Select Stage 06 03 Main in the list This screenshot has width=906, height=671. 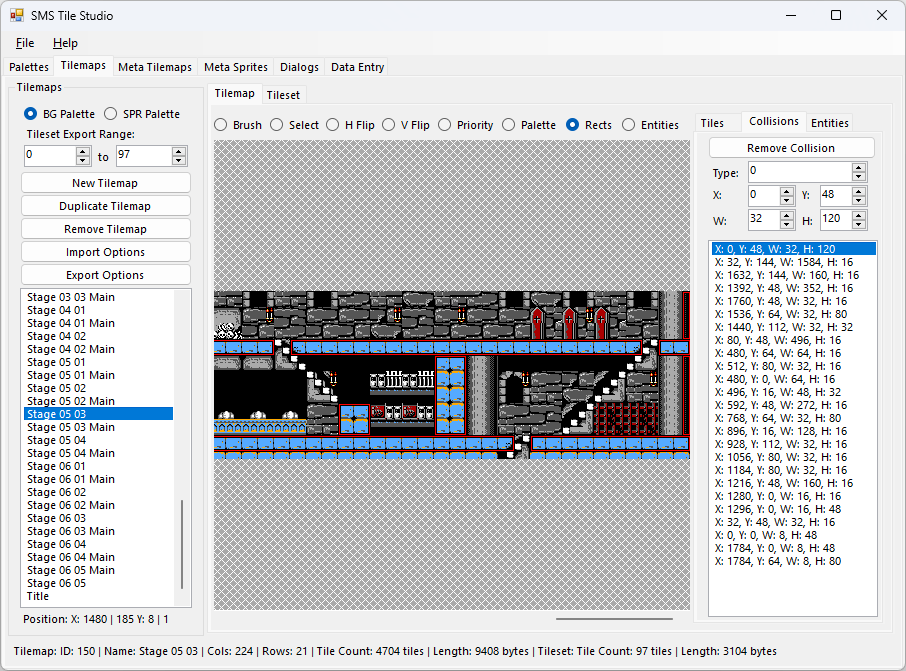pyautogui.click(x=71, y=531)
